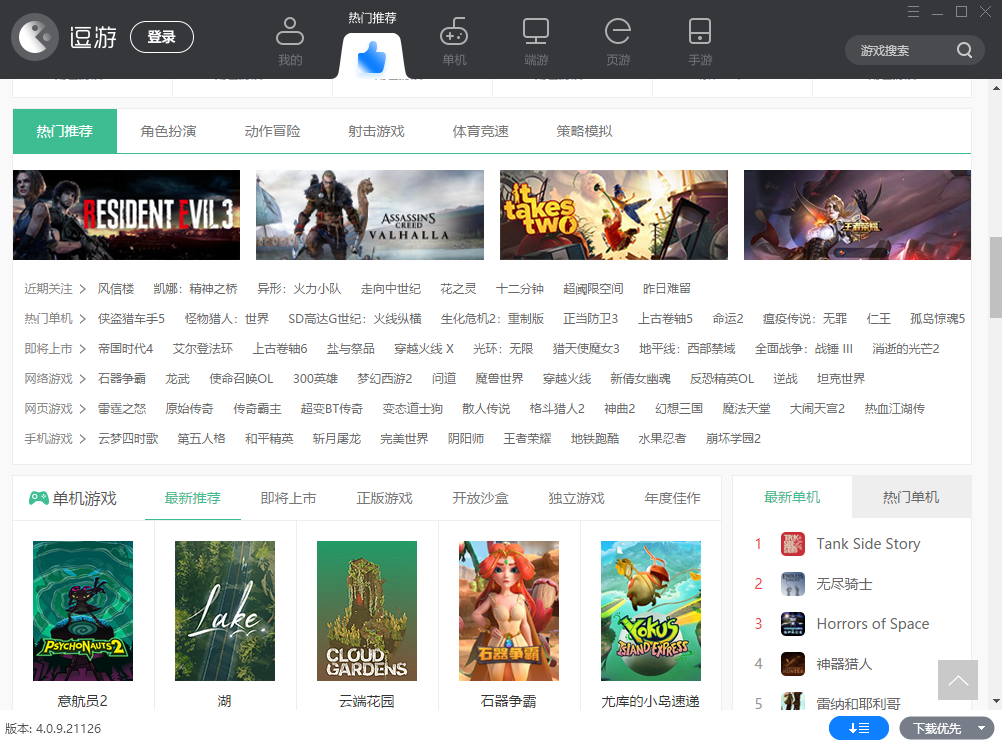The height and width of the screenshot is (743, 1002).
Task: Expand 近期关注 category arrow
Action: click(82, 289)
